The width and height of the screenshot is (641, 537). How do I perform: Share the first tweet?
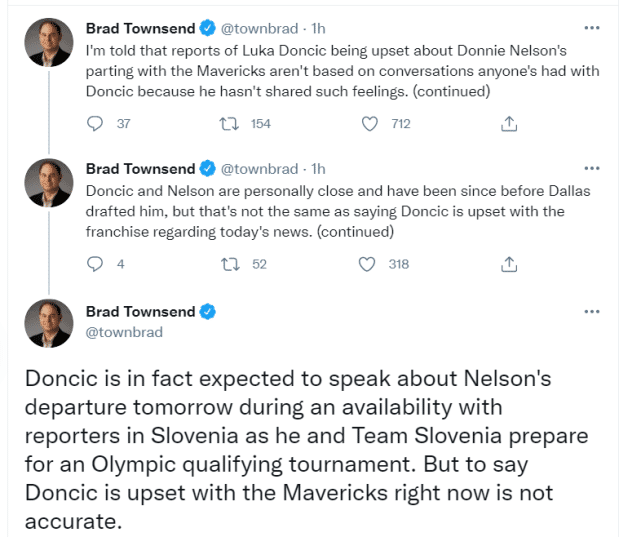pyautogui.click(x=508, y=124)
